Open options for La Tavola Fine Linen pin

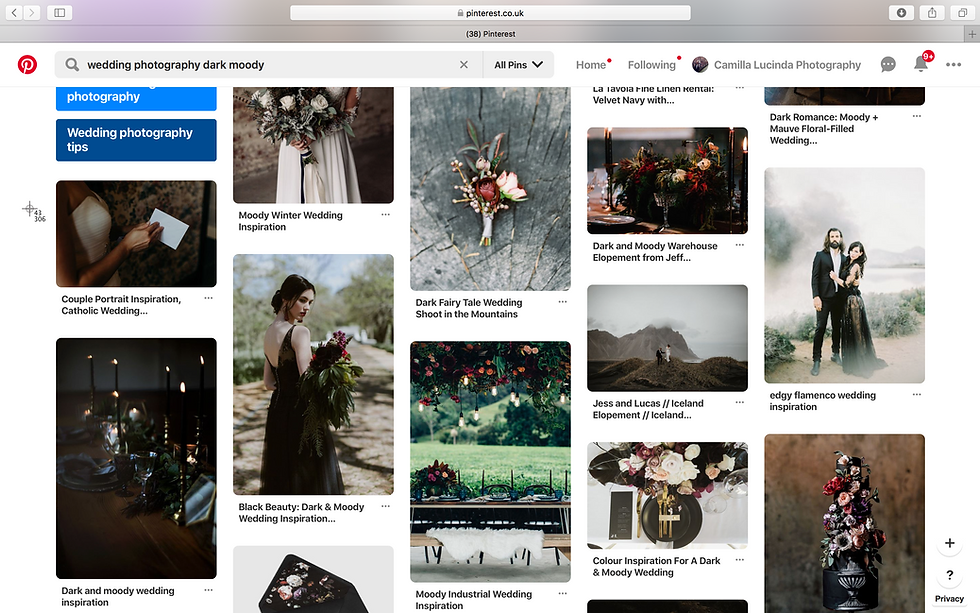[740, 88]
